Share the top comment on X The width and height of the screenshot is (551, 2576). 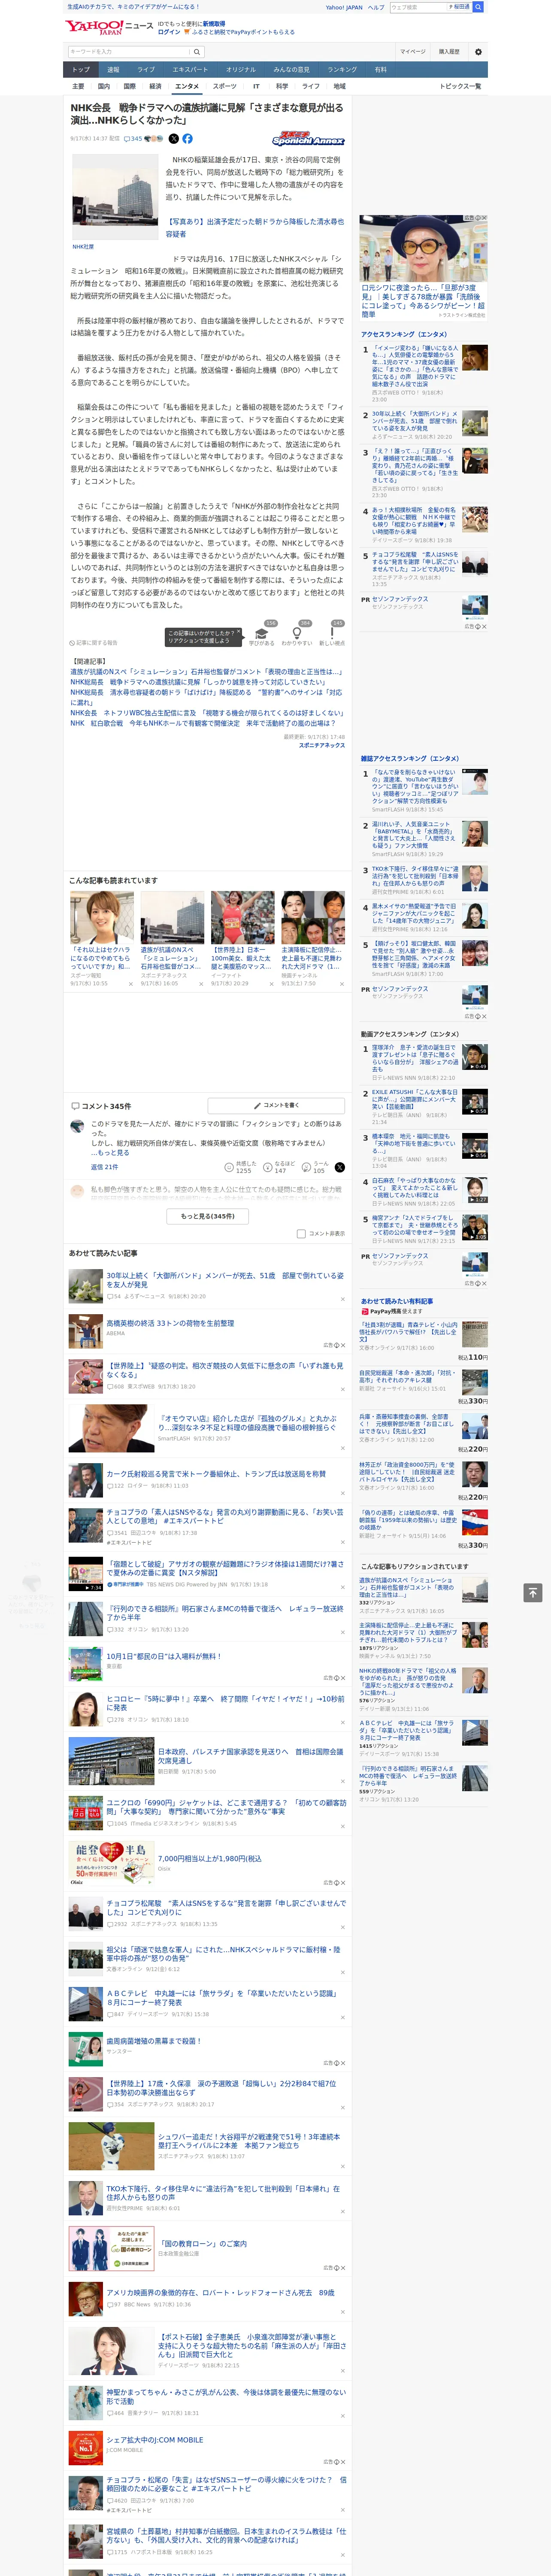339,1167
